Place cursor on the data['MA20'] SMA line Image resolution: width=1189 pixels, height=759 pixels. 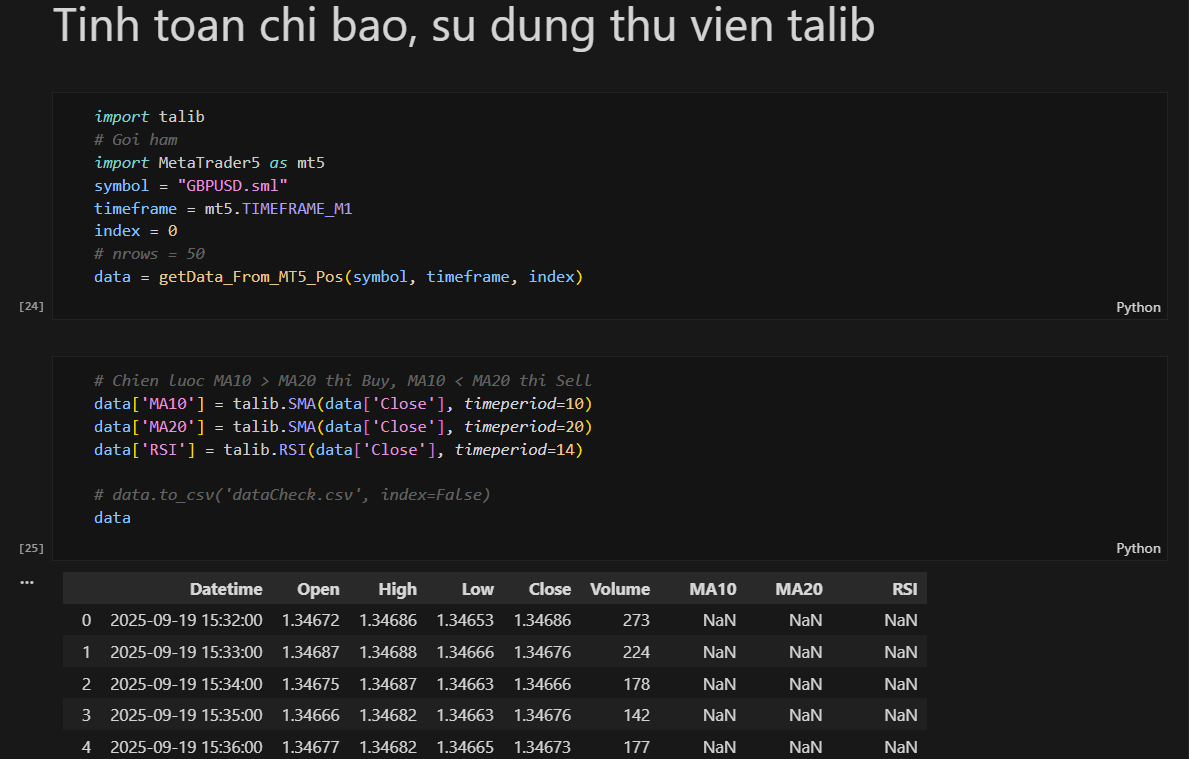point(342,427)
